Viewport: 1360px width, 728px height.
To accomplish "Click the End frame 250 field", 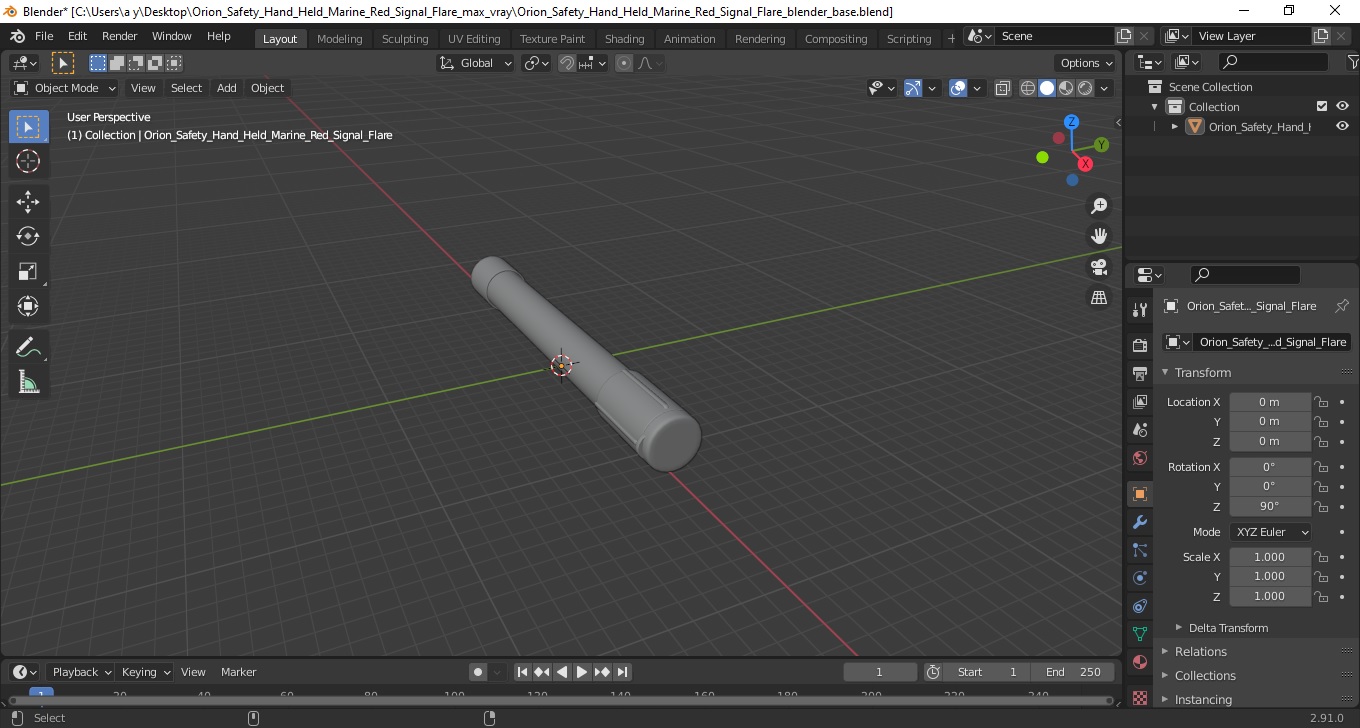I will pyautogui.click(x=1073, y=672).
